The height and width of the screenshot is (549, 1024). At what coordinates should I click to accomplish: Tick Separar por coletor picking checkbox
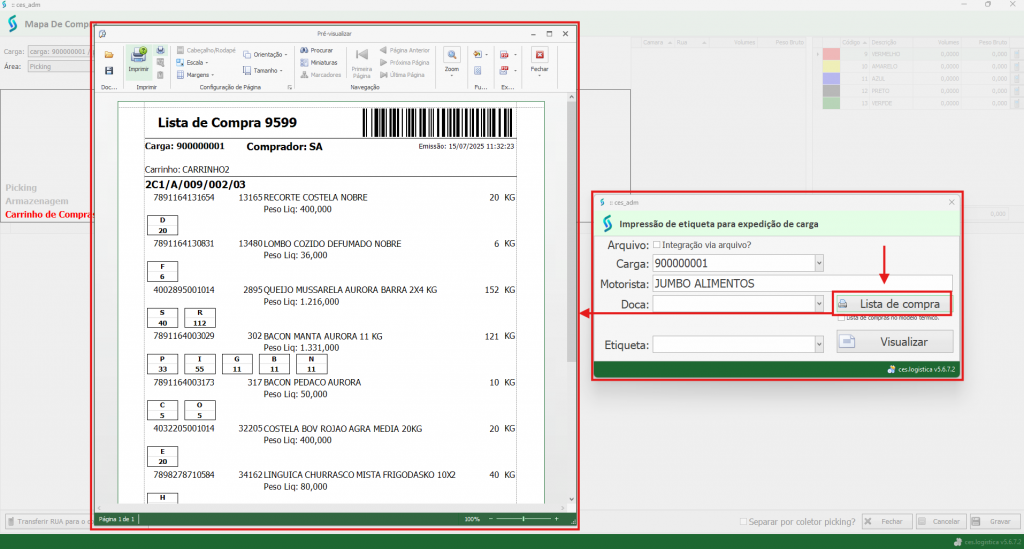point(743,522)
